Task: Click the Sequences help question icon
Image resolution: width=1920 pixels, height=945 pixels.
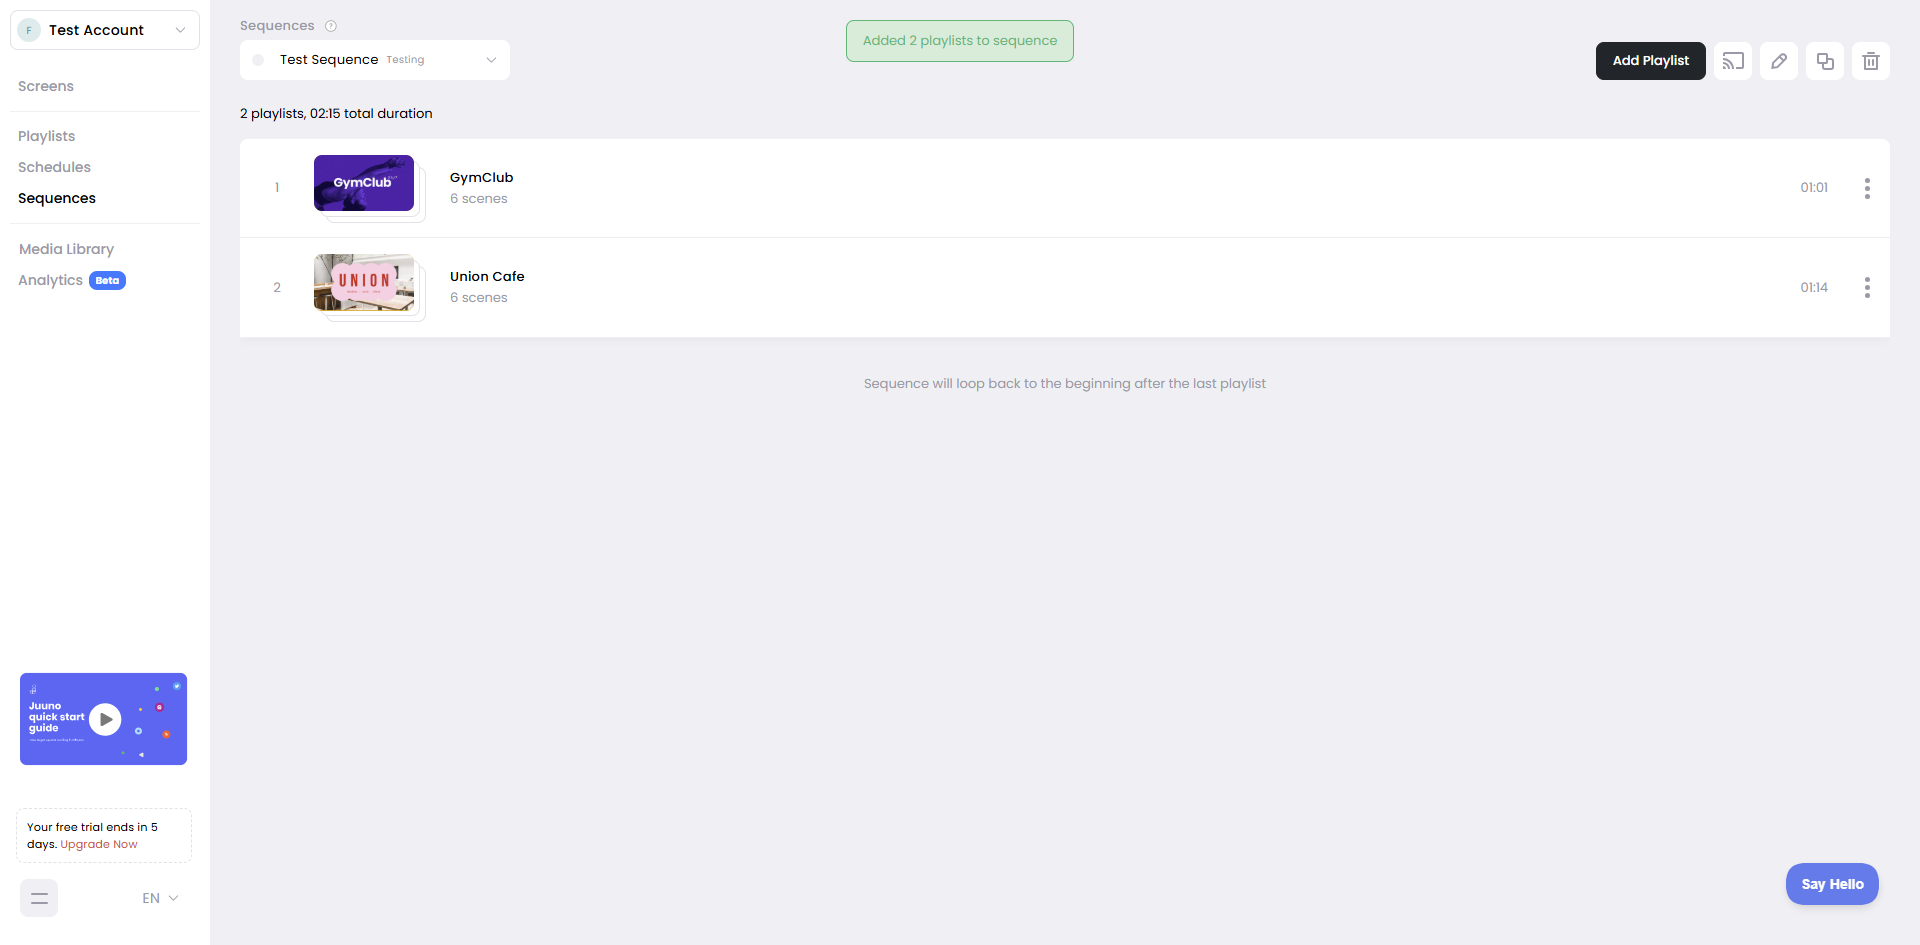Action: tap(331, 26)
